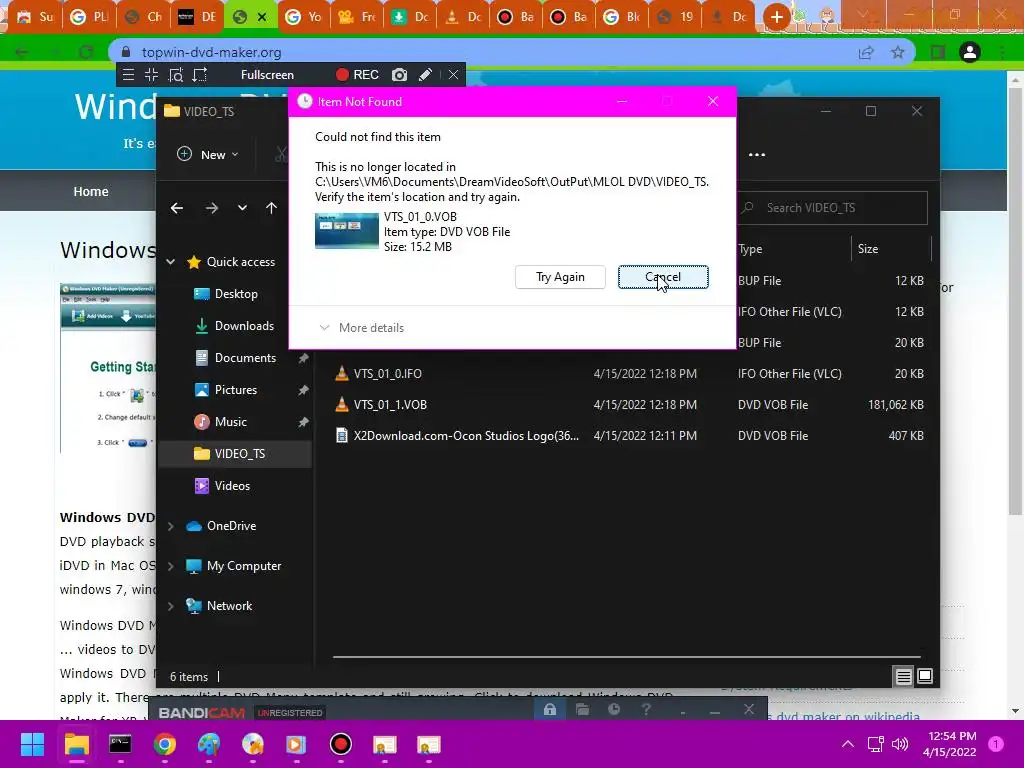Select the find-window capture icon on recording bar

(x=176, y=75)
